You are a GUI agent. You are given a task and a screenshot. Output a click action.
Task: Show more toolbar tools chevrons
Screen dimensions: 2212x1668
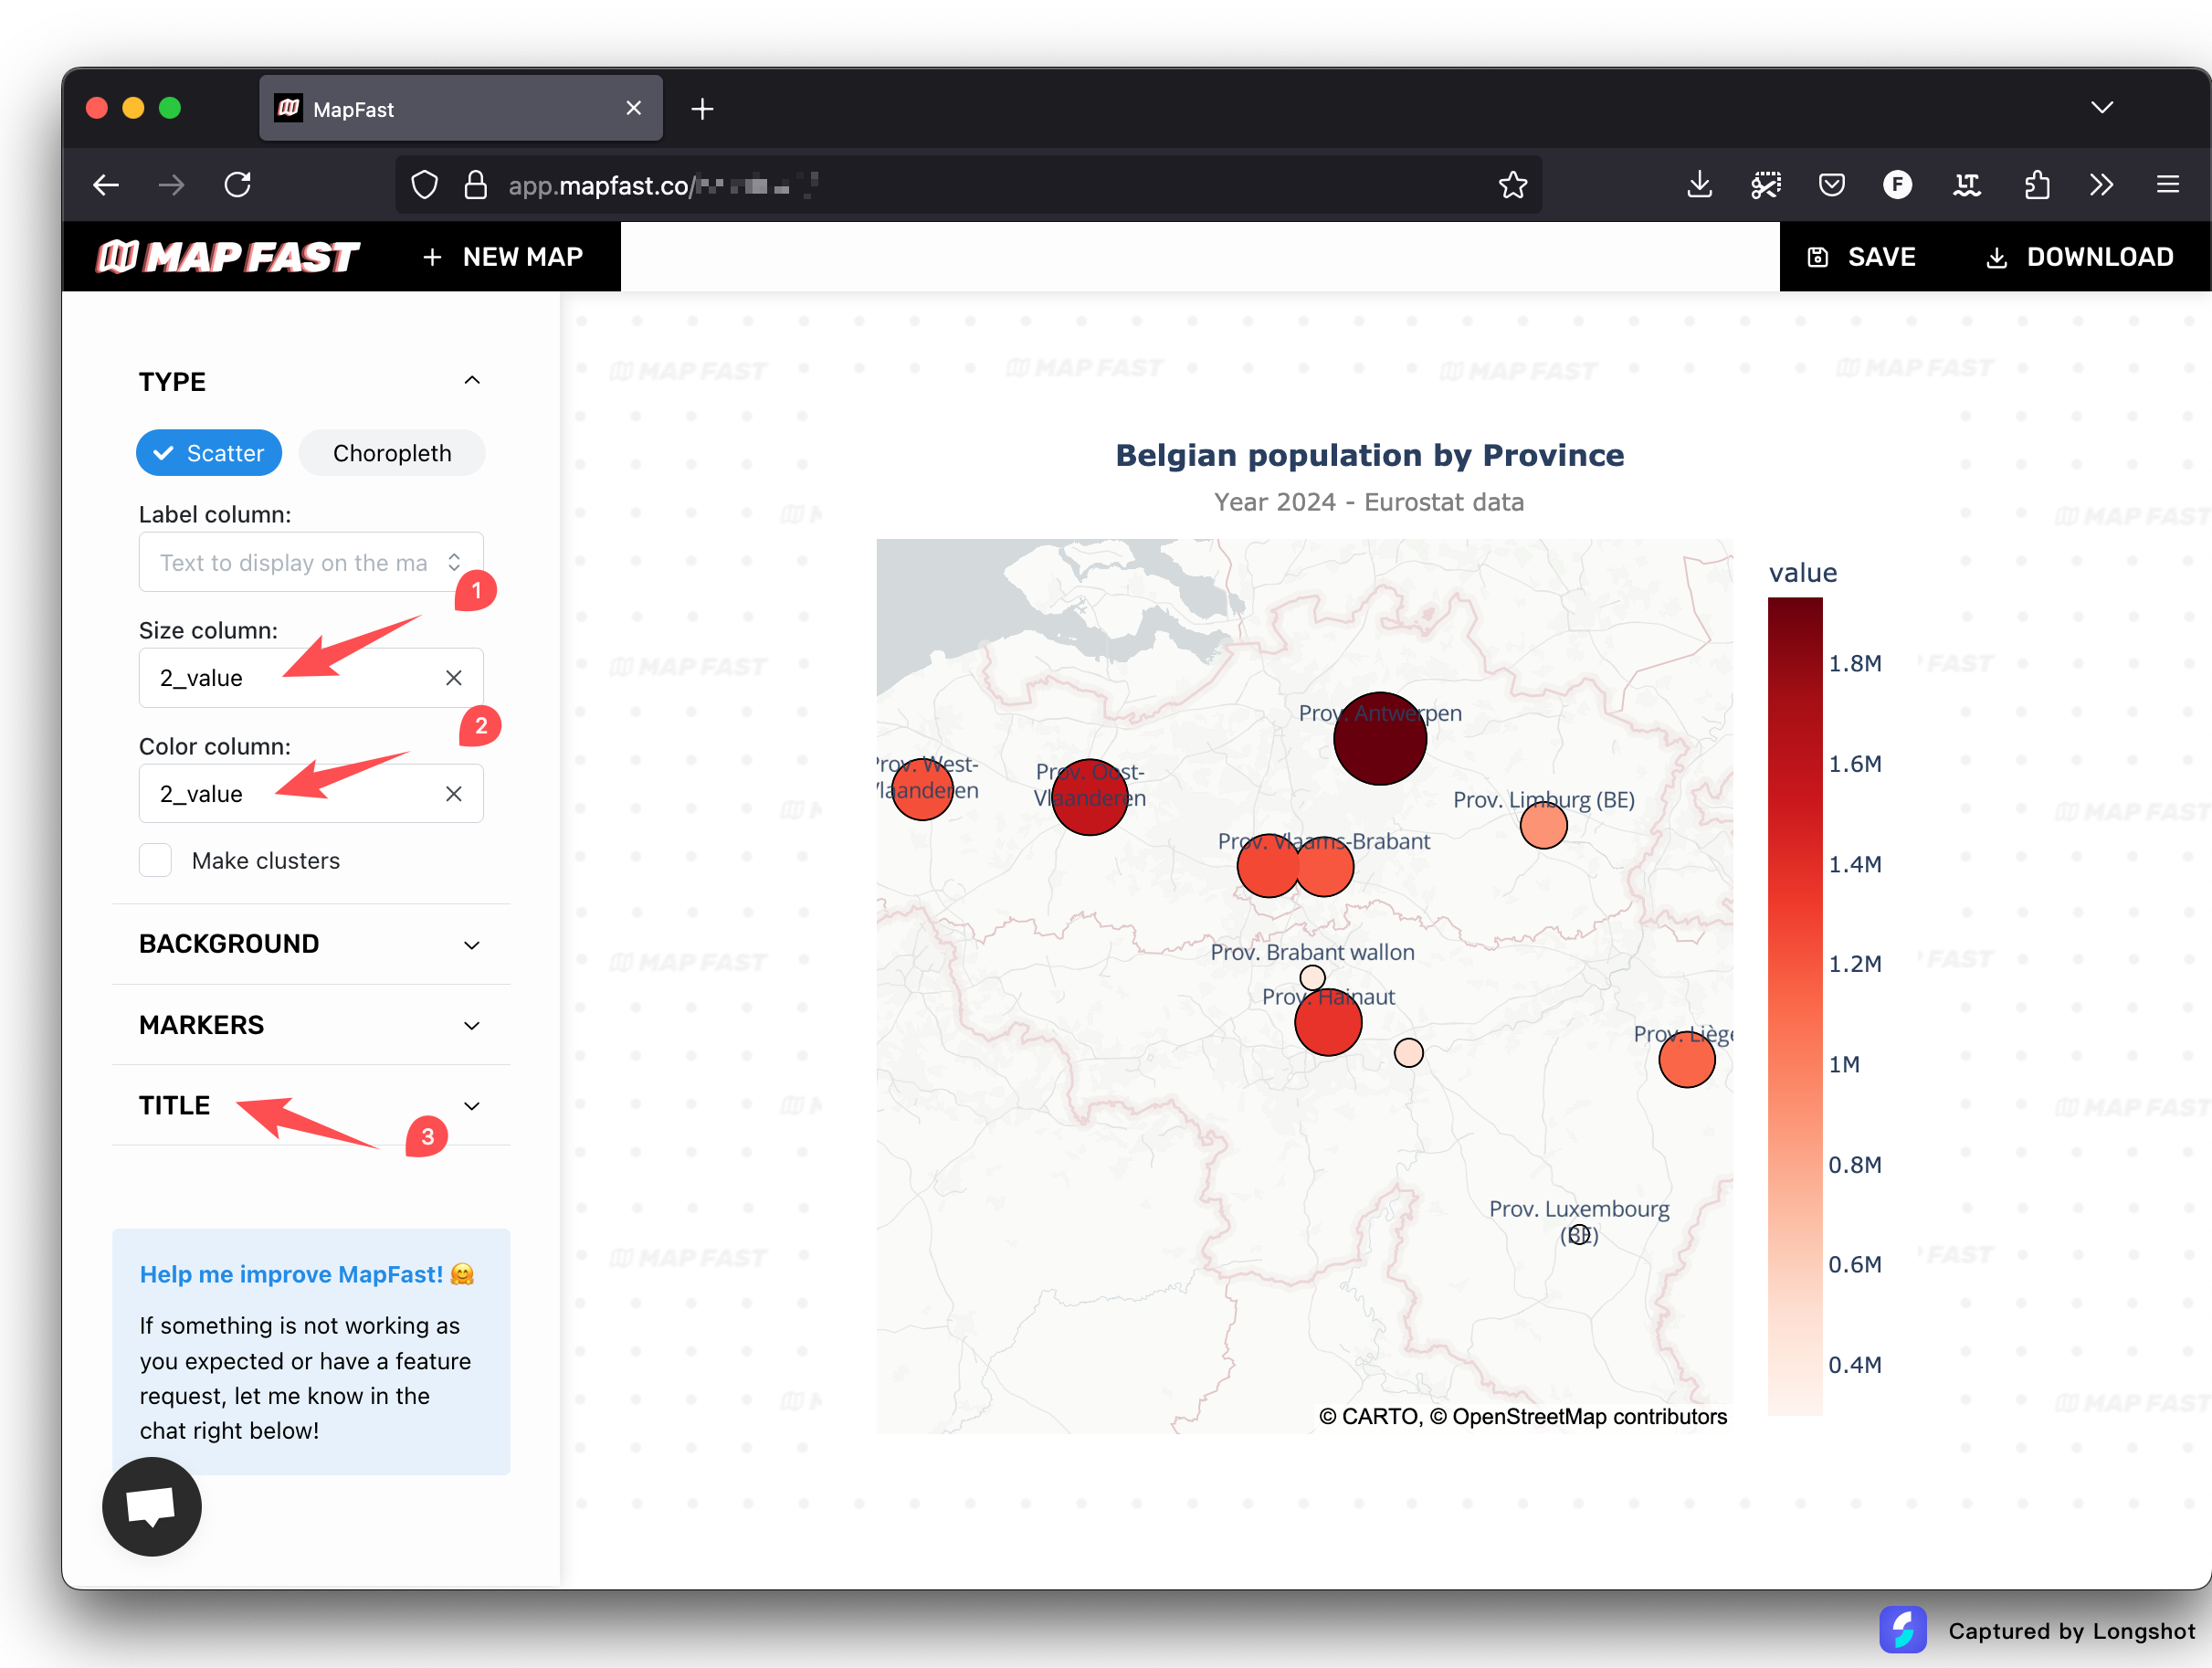[x=2101, y=185]
